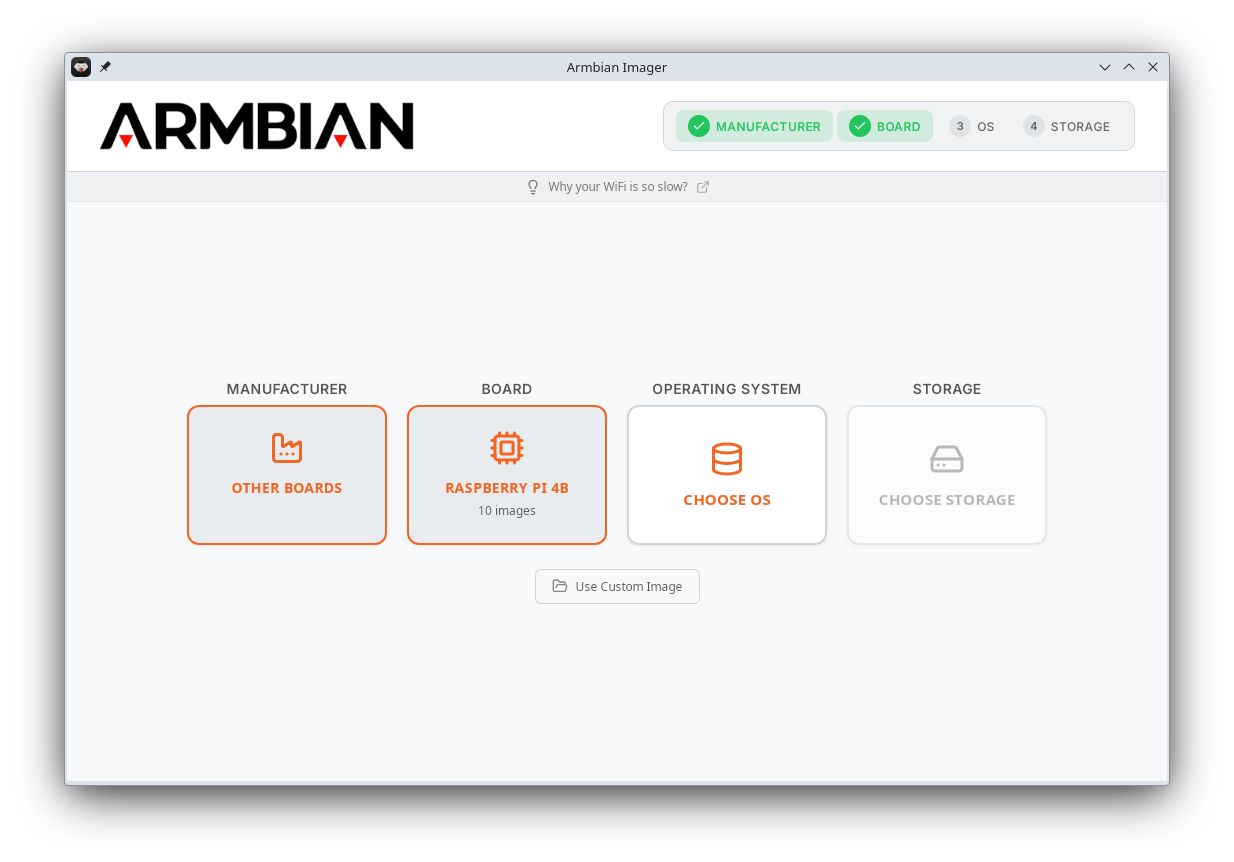The width and height of the screenshot is (1234, 862).
Task: Select the Board step in the progress bar
Action: 885,126
